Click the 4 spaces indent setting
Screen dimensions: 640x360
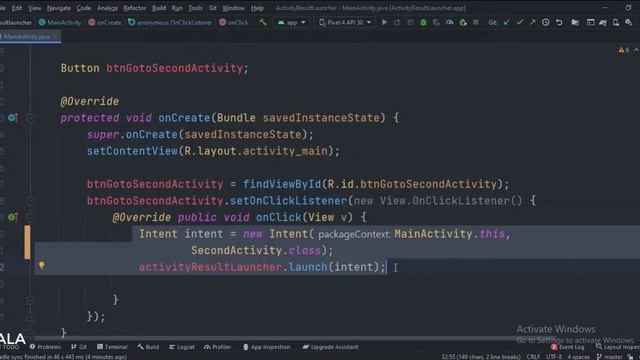578,357
